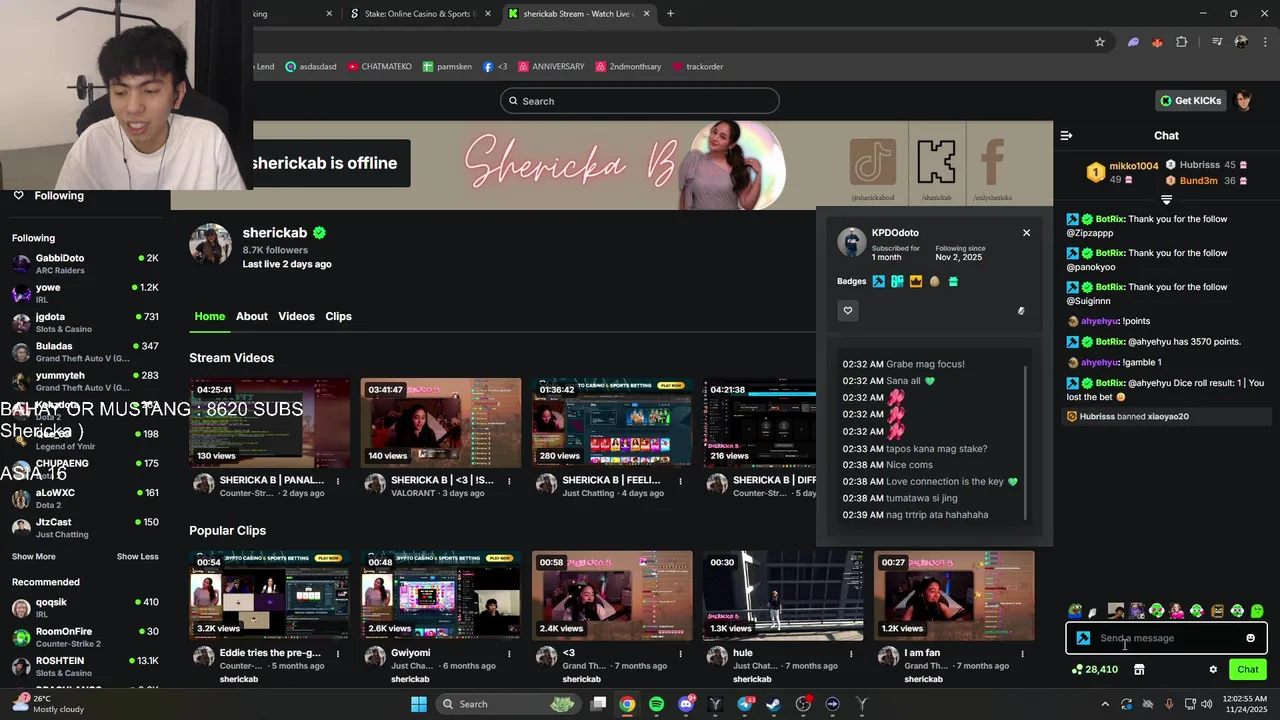
Task: Open Discord from the taskbar
Action: 686,704
